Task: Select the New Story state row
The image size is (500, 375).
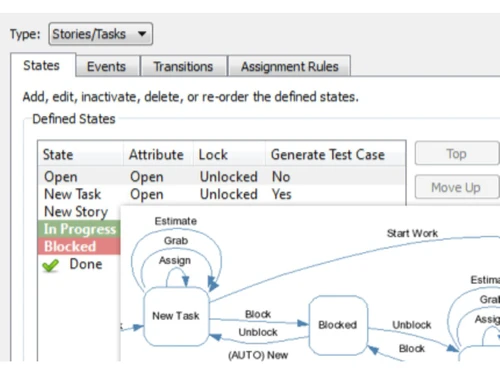Action: click(x=79, y=212)
